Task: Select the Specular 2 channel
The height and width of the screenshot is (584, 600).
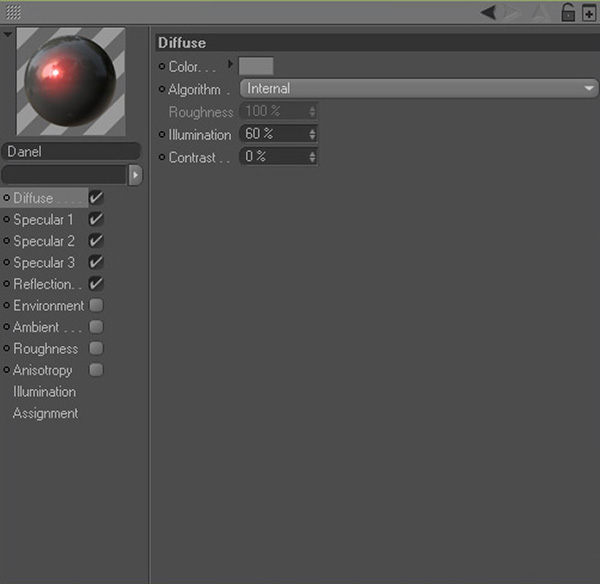Action: pyautogui.click(x=44, y=241)
